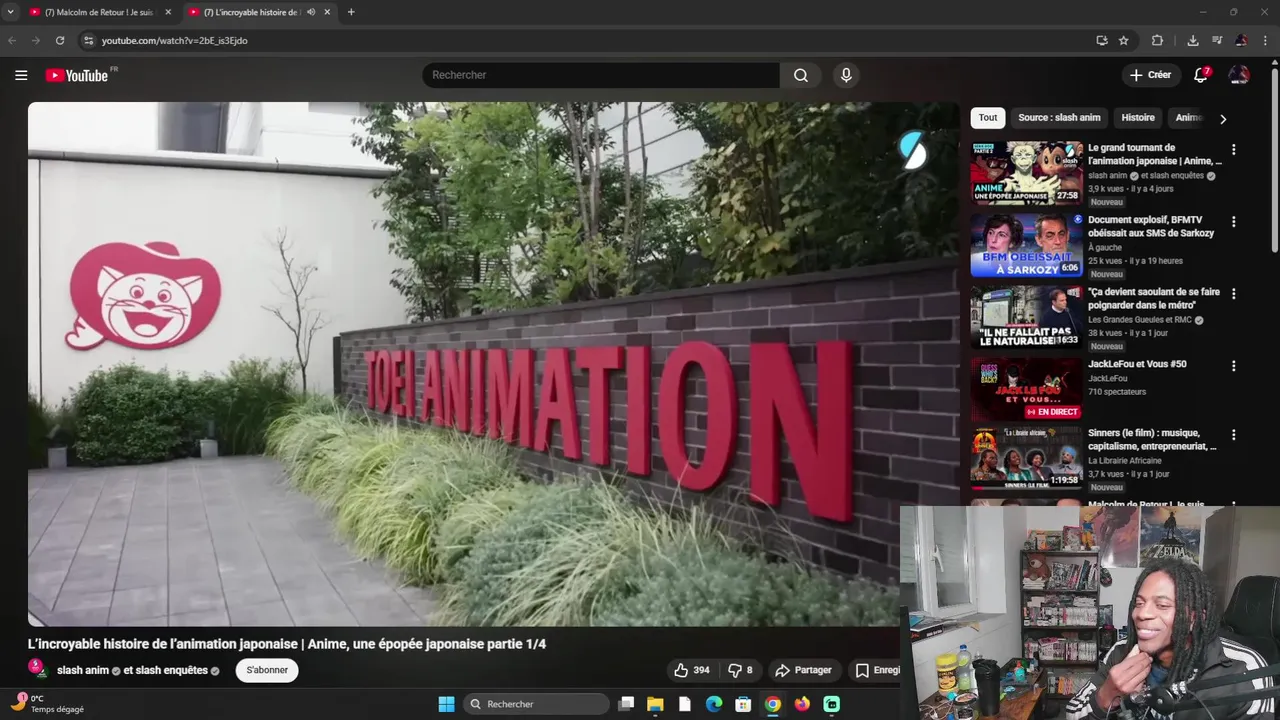Image resolution: width=1280 pixels, height=720 pixels.
Task: Click the 'Créer' button
Action: (x=1150, y=75)
